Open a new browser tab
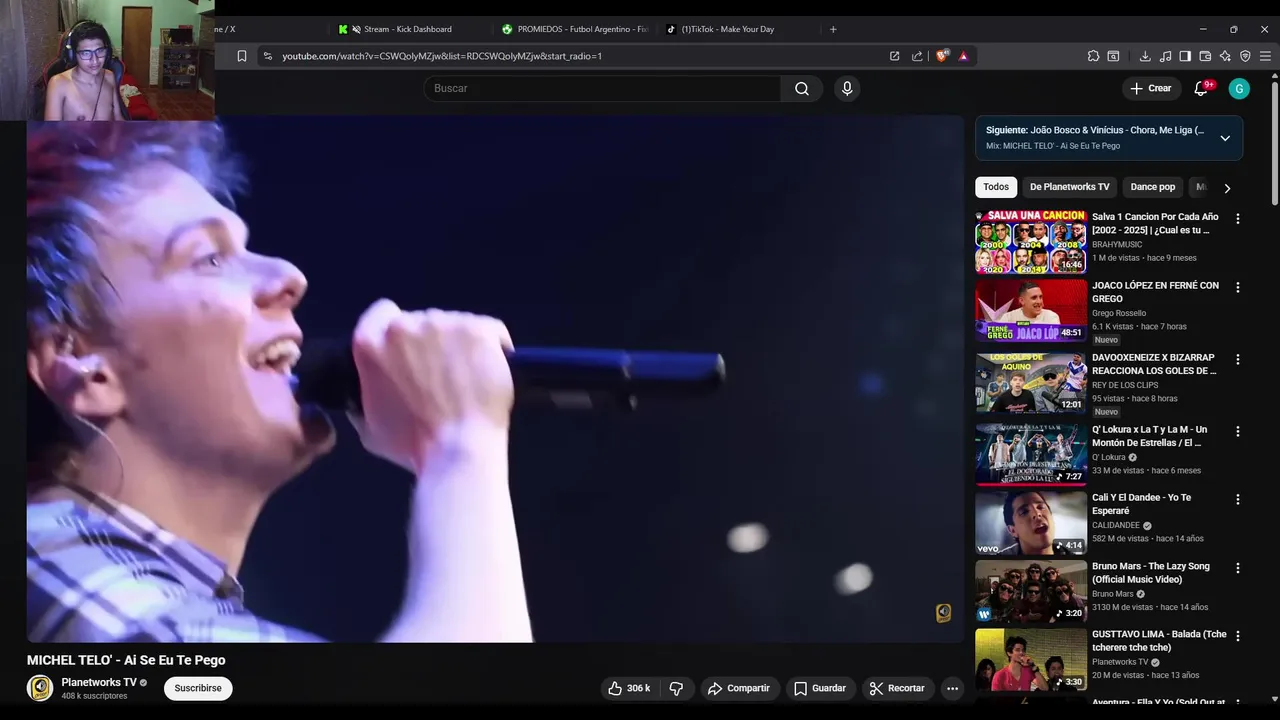 point(833,29)
